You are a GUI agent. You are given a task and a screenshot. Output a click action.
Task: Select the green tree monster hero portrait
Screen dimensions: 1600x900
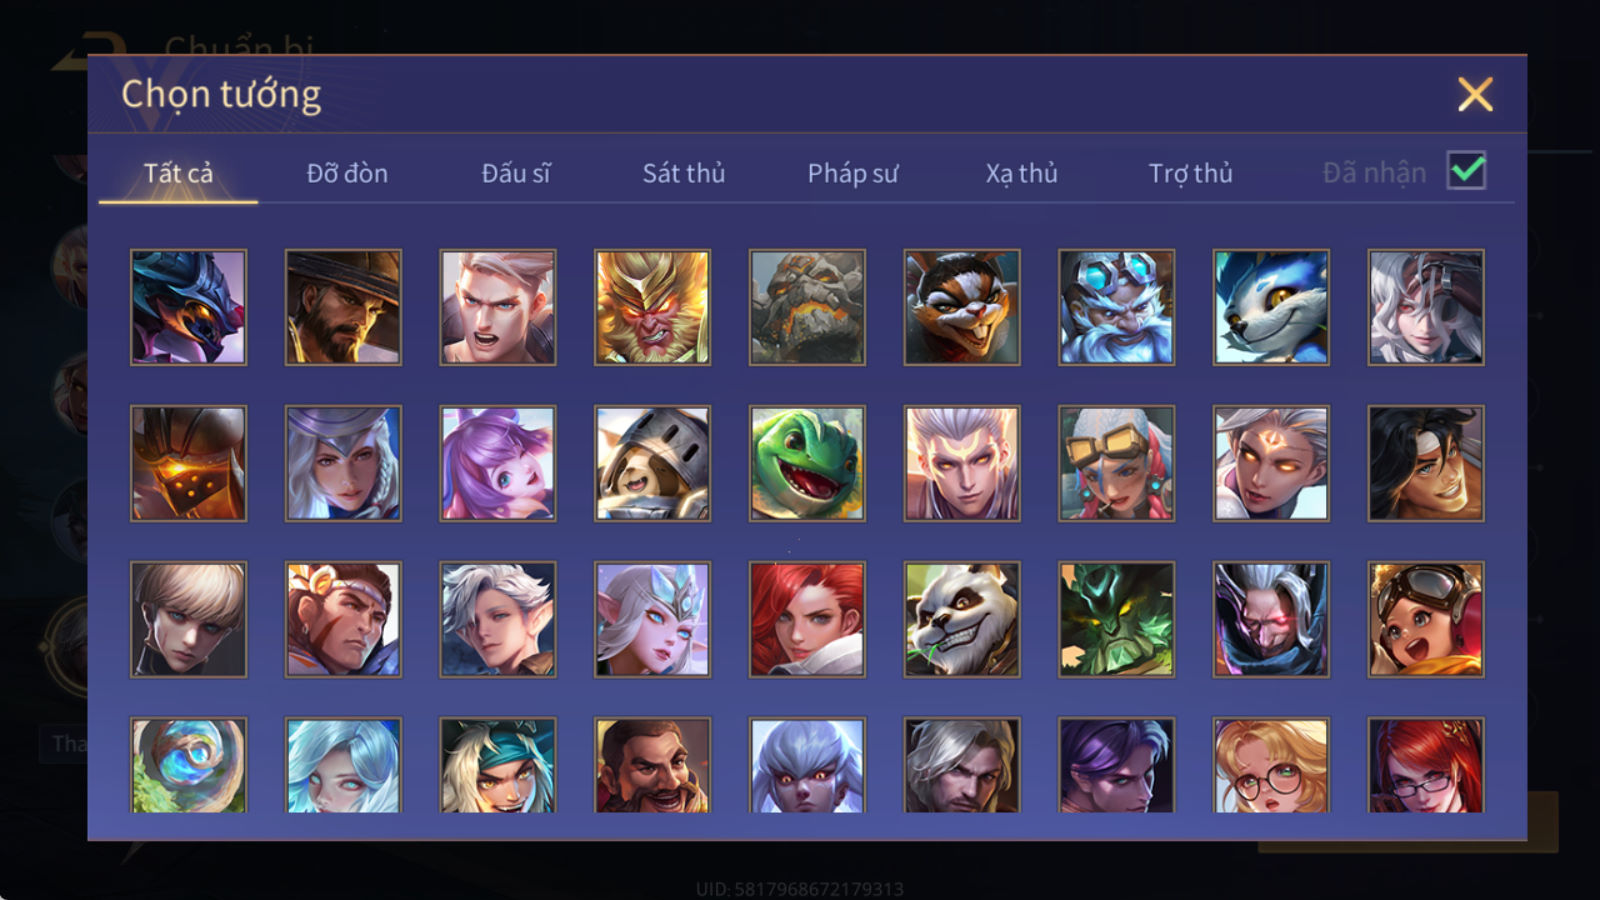click(x=1116, y=619)
